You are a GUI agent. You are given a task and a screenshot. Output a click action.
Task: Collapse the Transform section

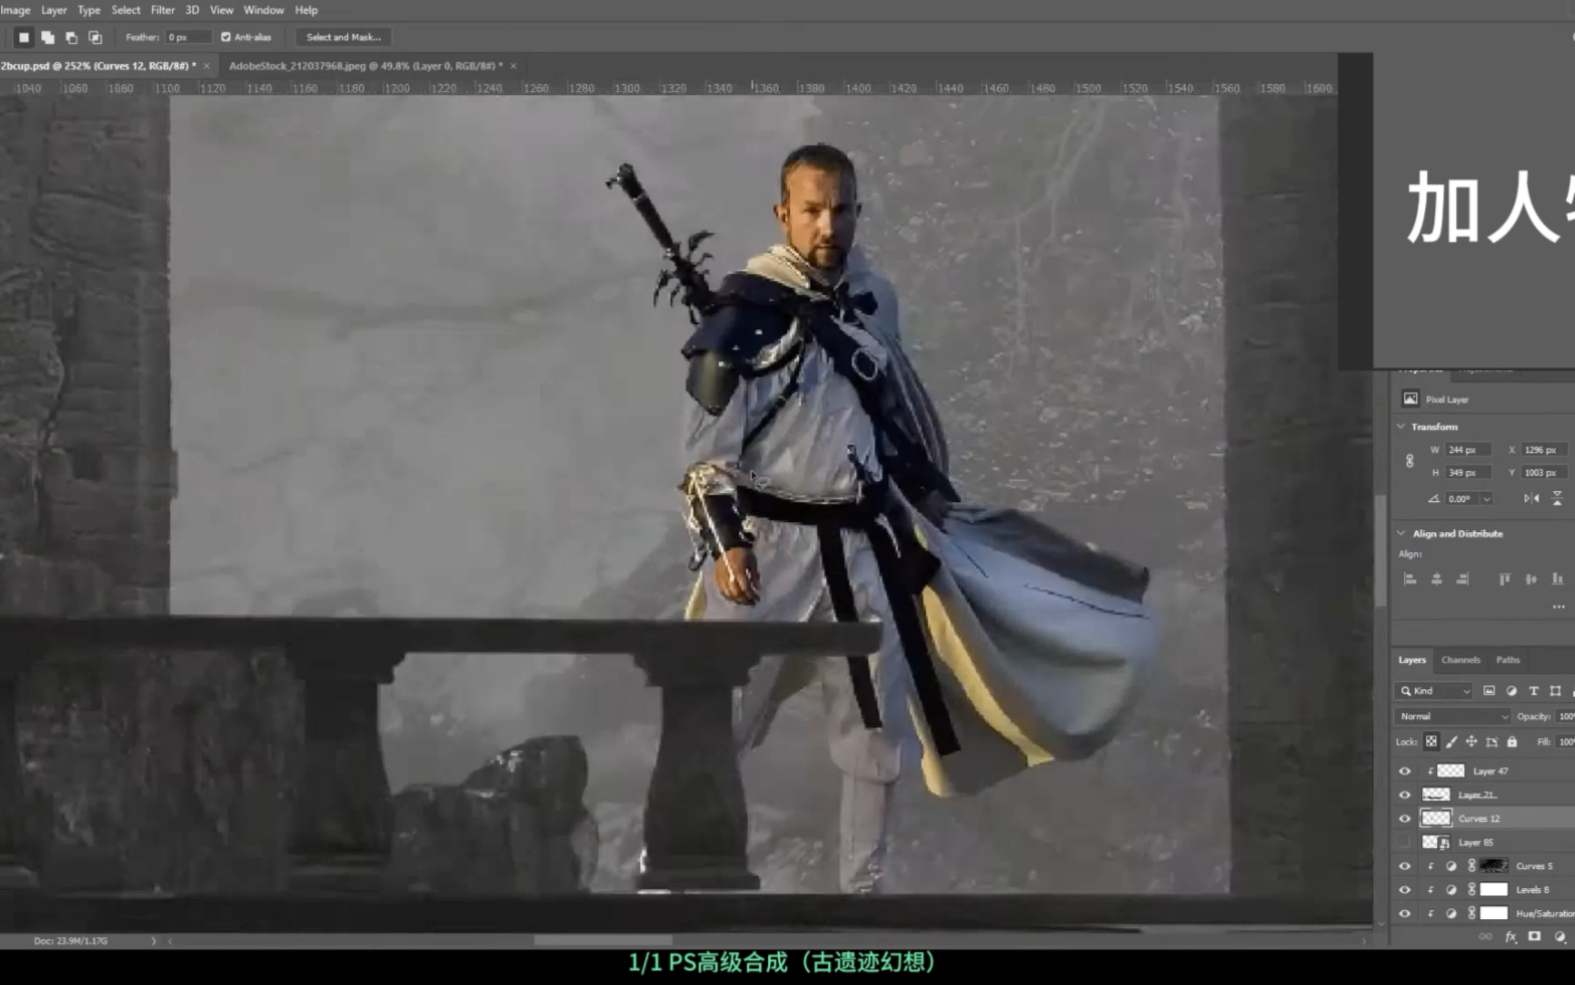[1401, 427]
